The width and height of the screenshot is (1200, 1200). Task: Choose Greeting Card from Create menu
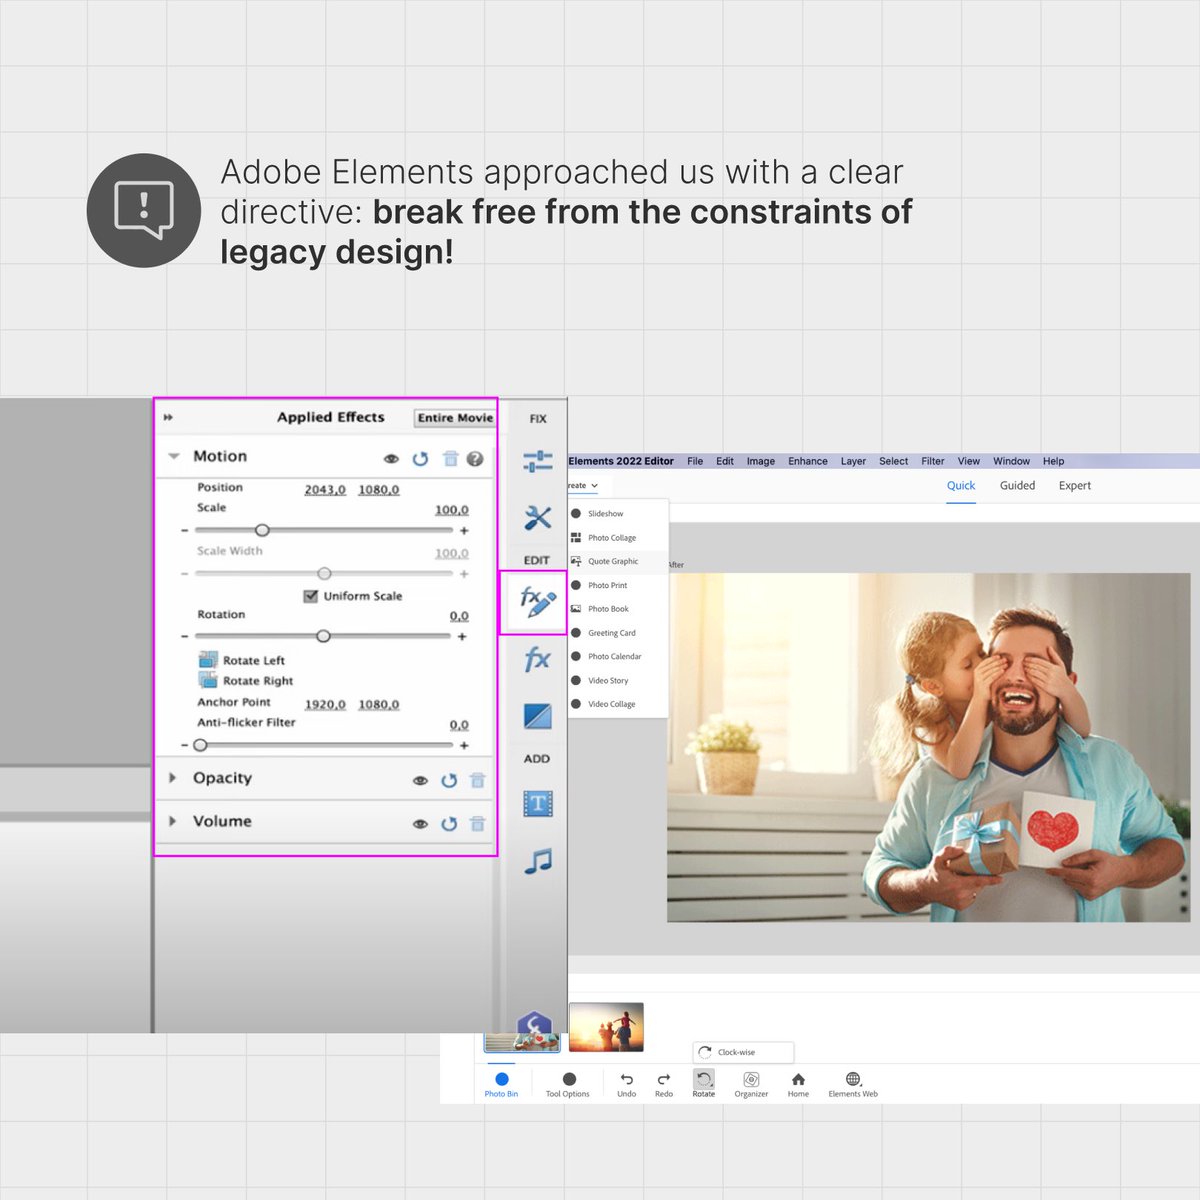tap(617, 633)
